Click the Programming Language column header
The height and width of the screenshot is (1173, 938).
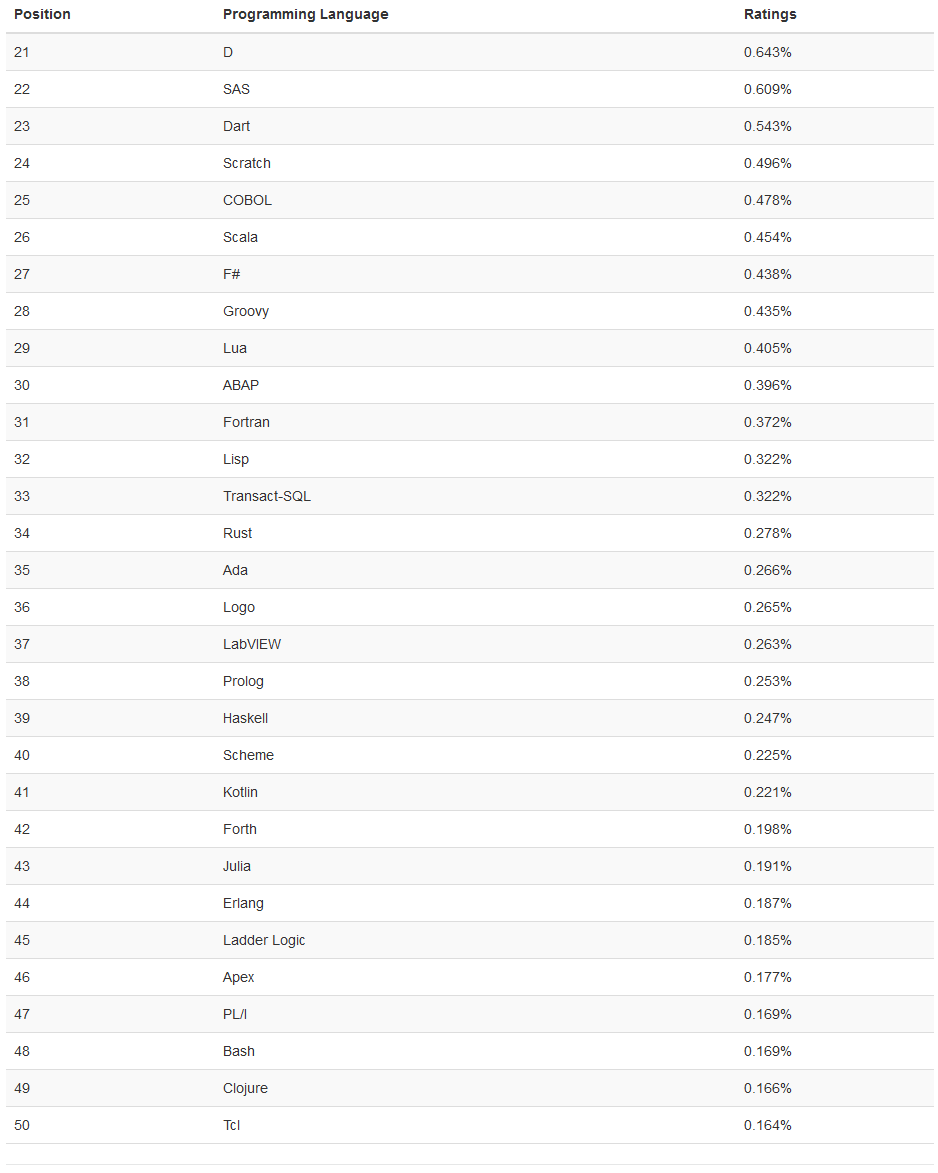point(305,14)
